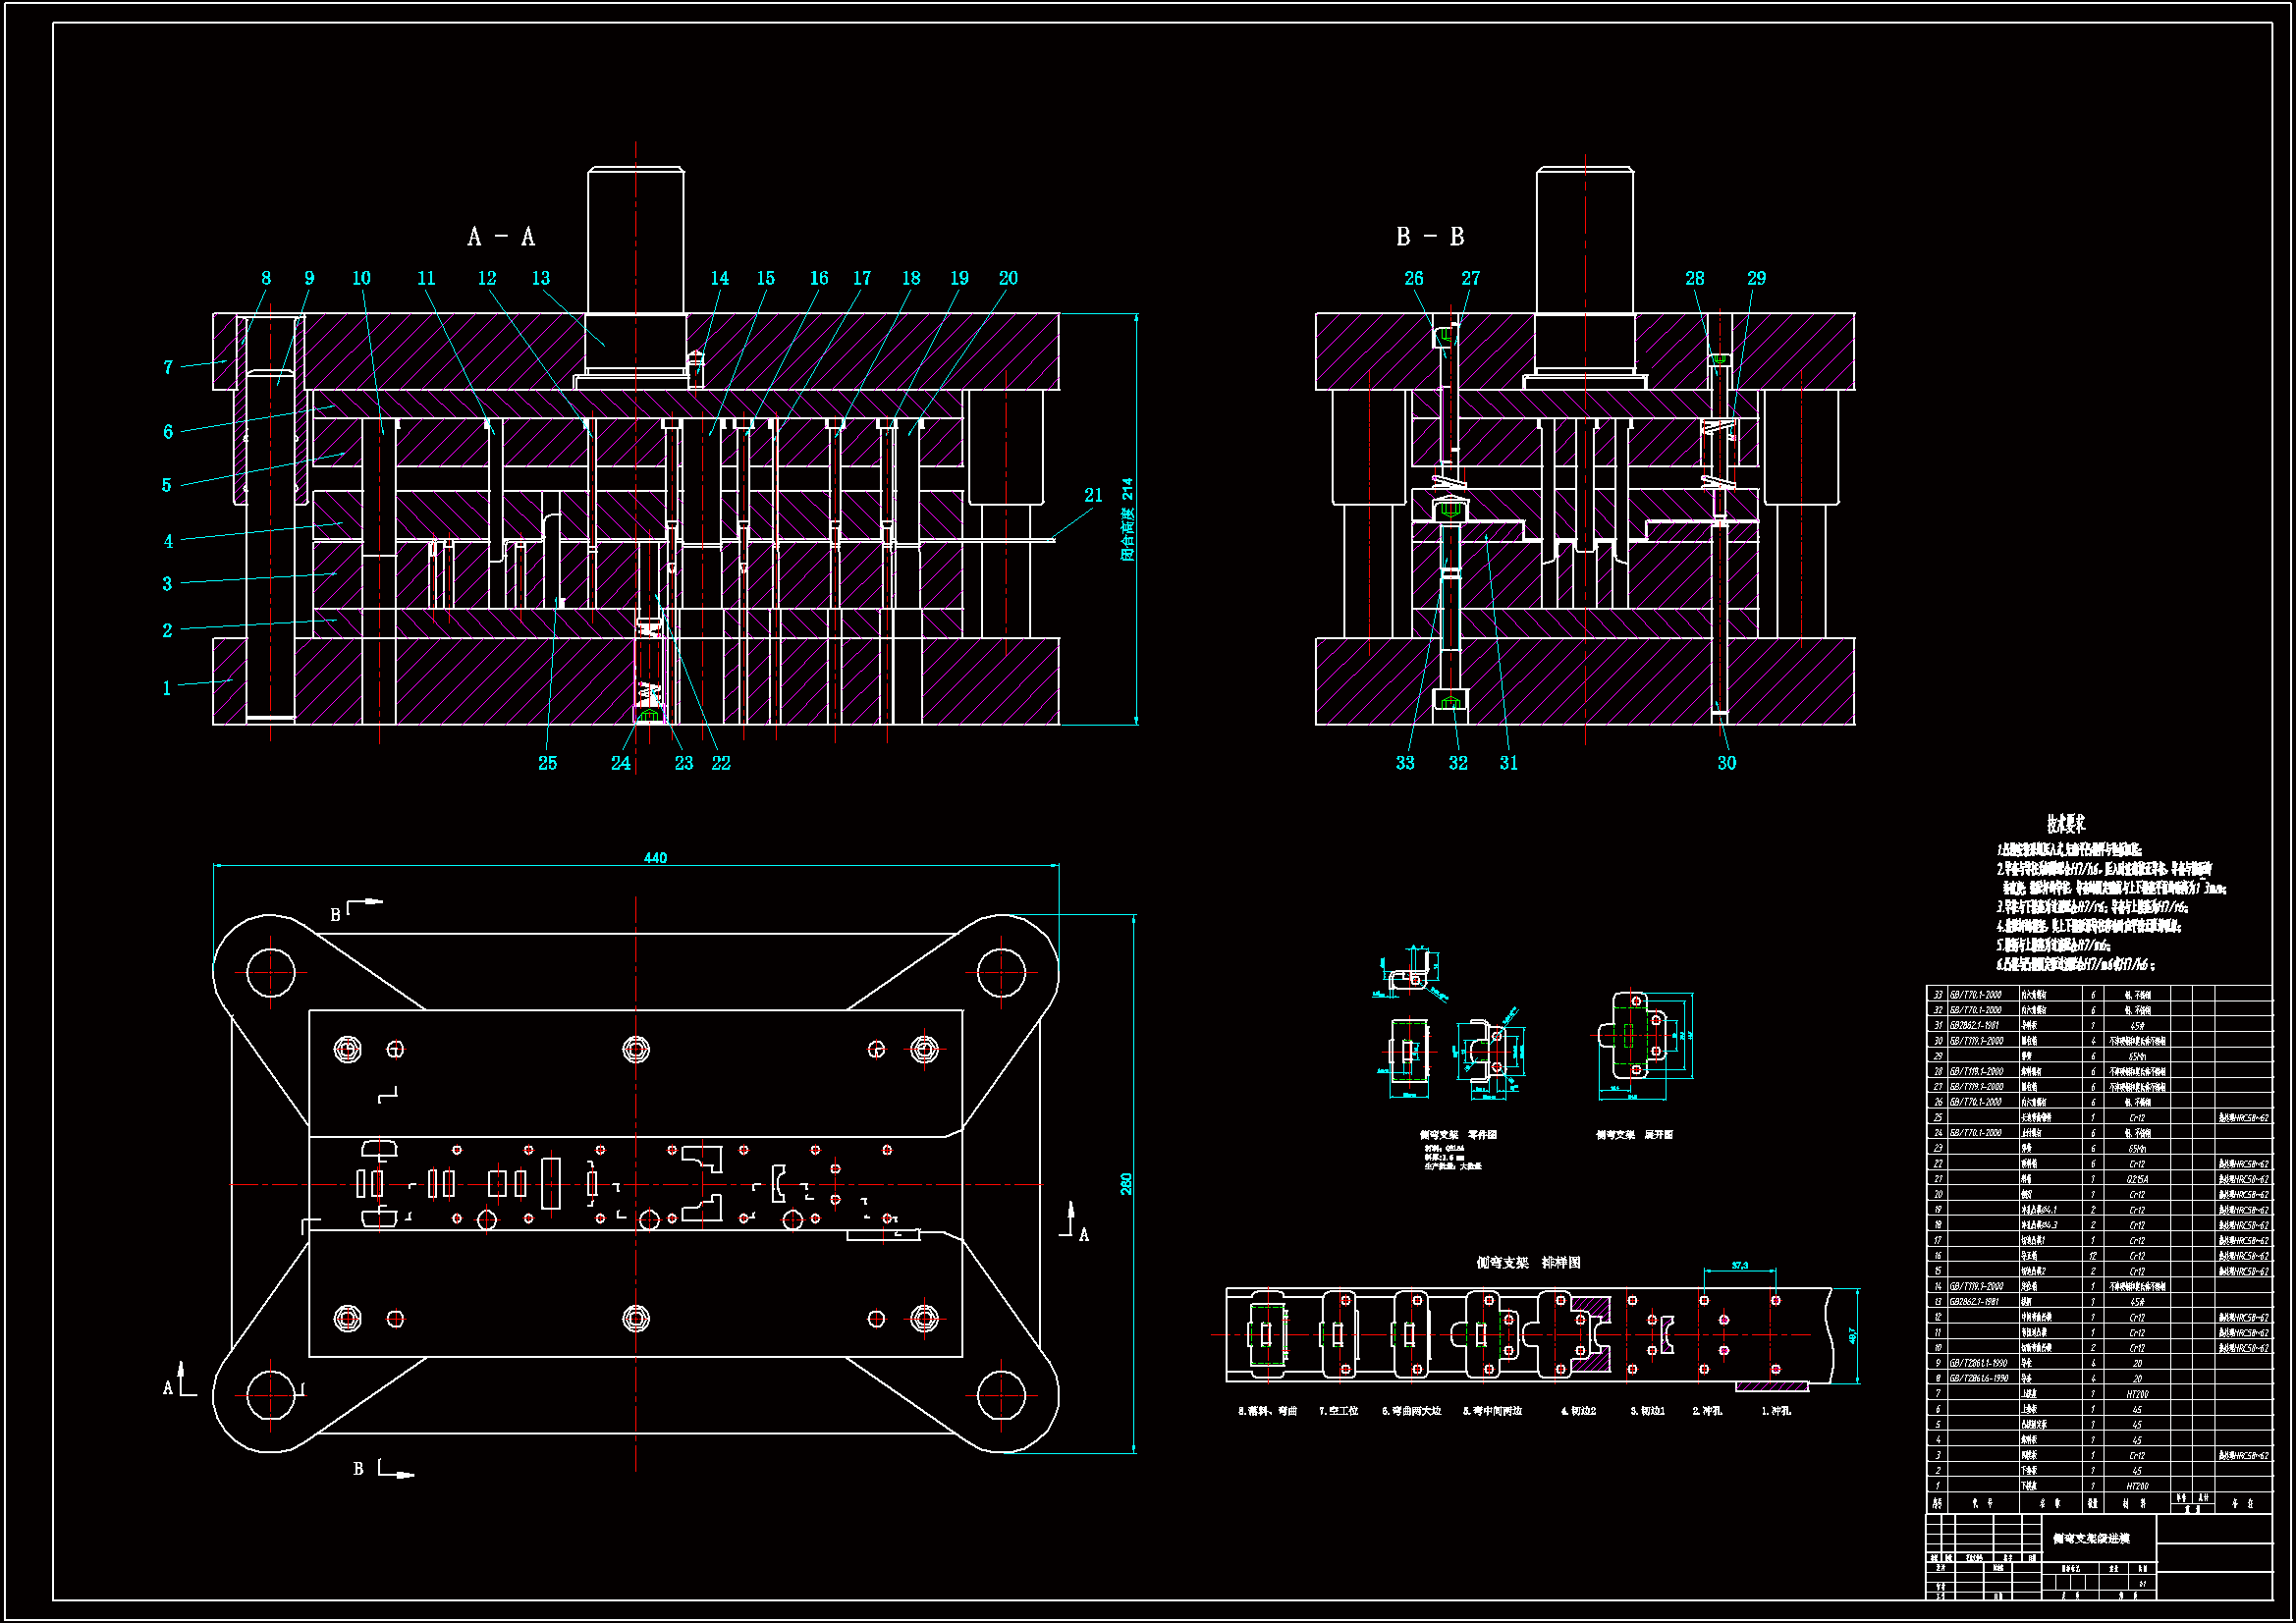Screen dimensions: 2296x1623
Task: Select the 440 width dimension text
Action: 655,858
